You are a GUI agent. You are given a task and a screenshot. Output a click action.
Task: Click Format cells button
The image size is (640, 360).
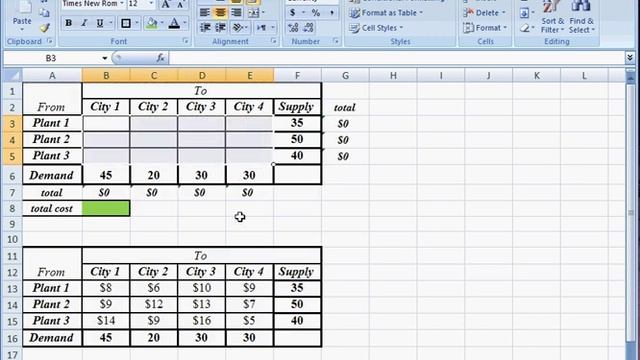click(x=485, y=28)
